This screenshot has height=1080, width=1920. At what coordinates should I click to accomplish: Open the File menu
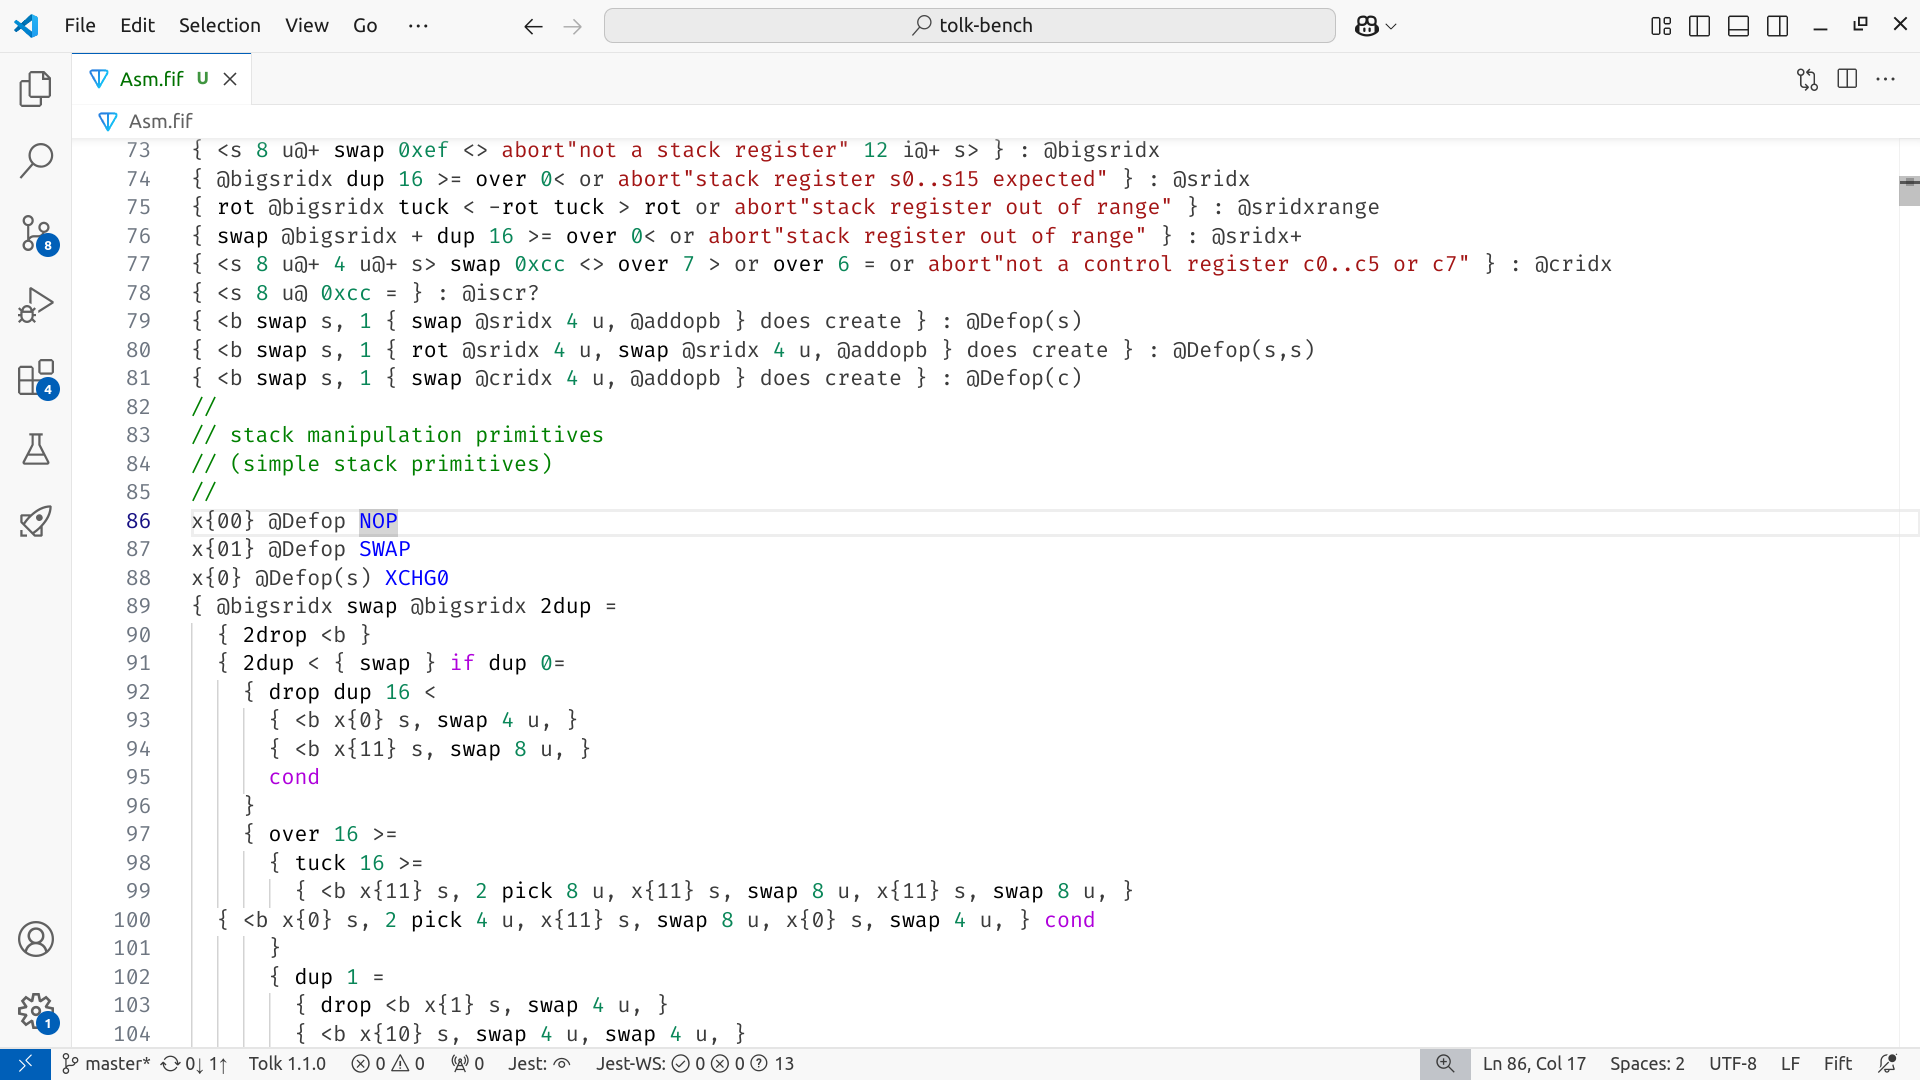[80, 26]
